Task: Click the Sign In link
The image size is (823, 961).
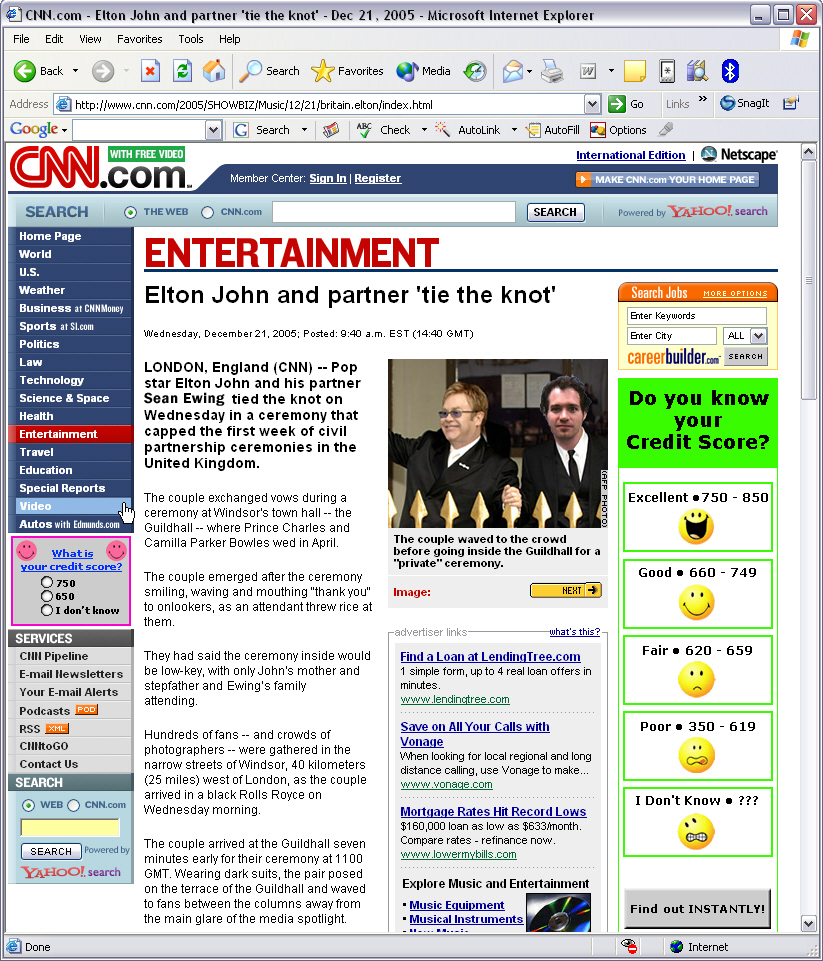Action: (x=328, y=178)
